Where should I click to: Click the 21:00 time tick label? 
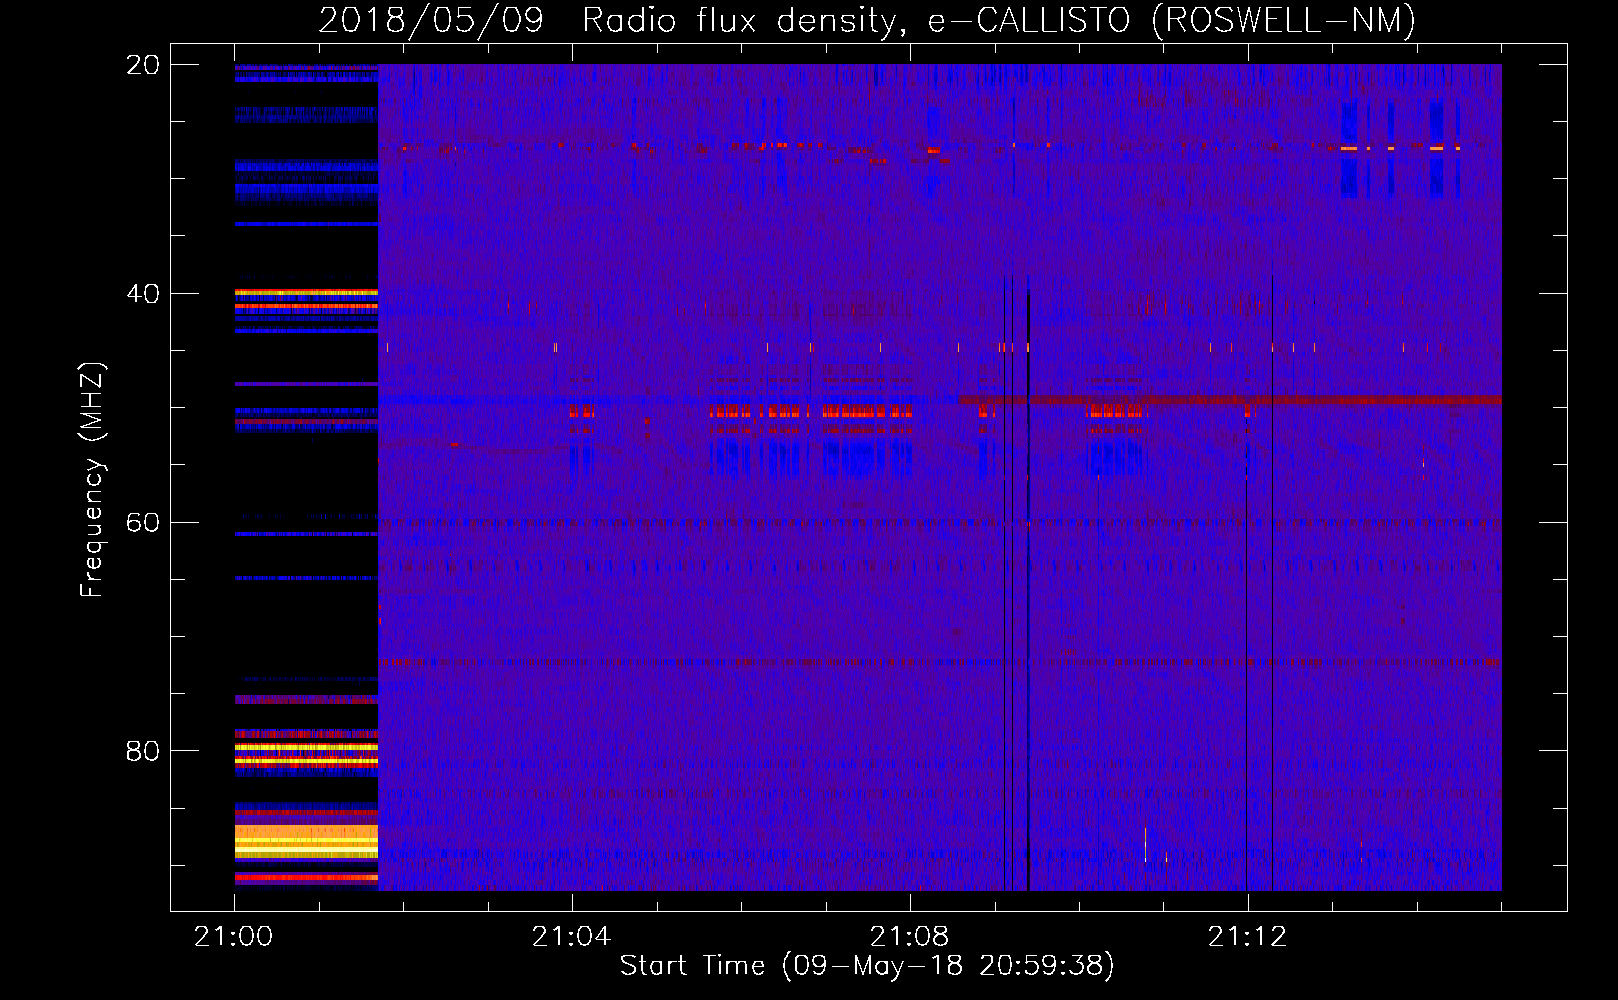pos(234,937)
